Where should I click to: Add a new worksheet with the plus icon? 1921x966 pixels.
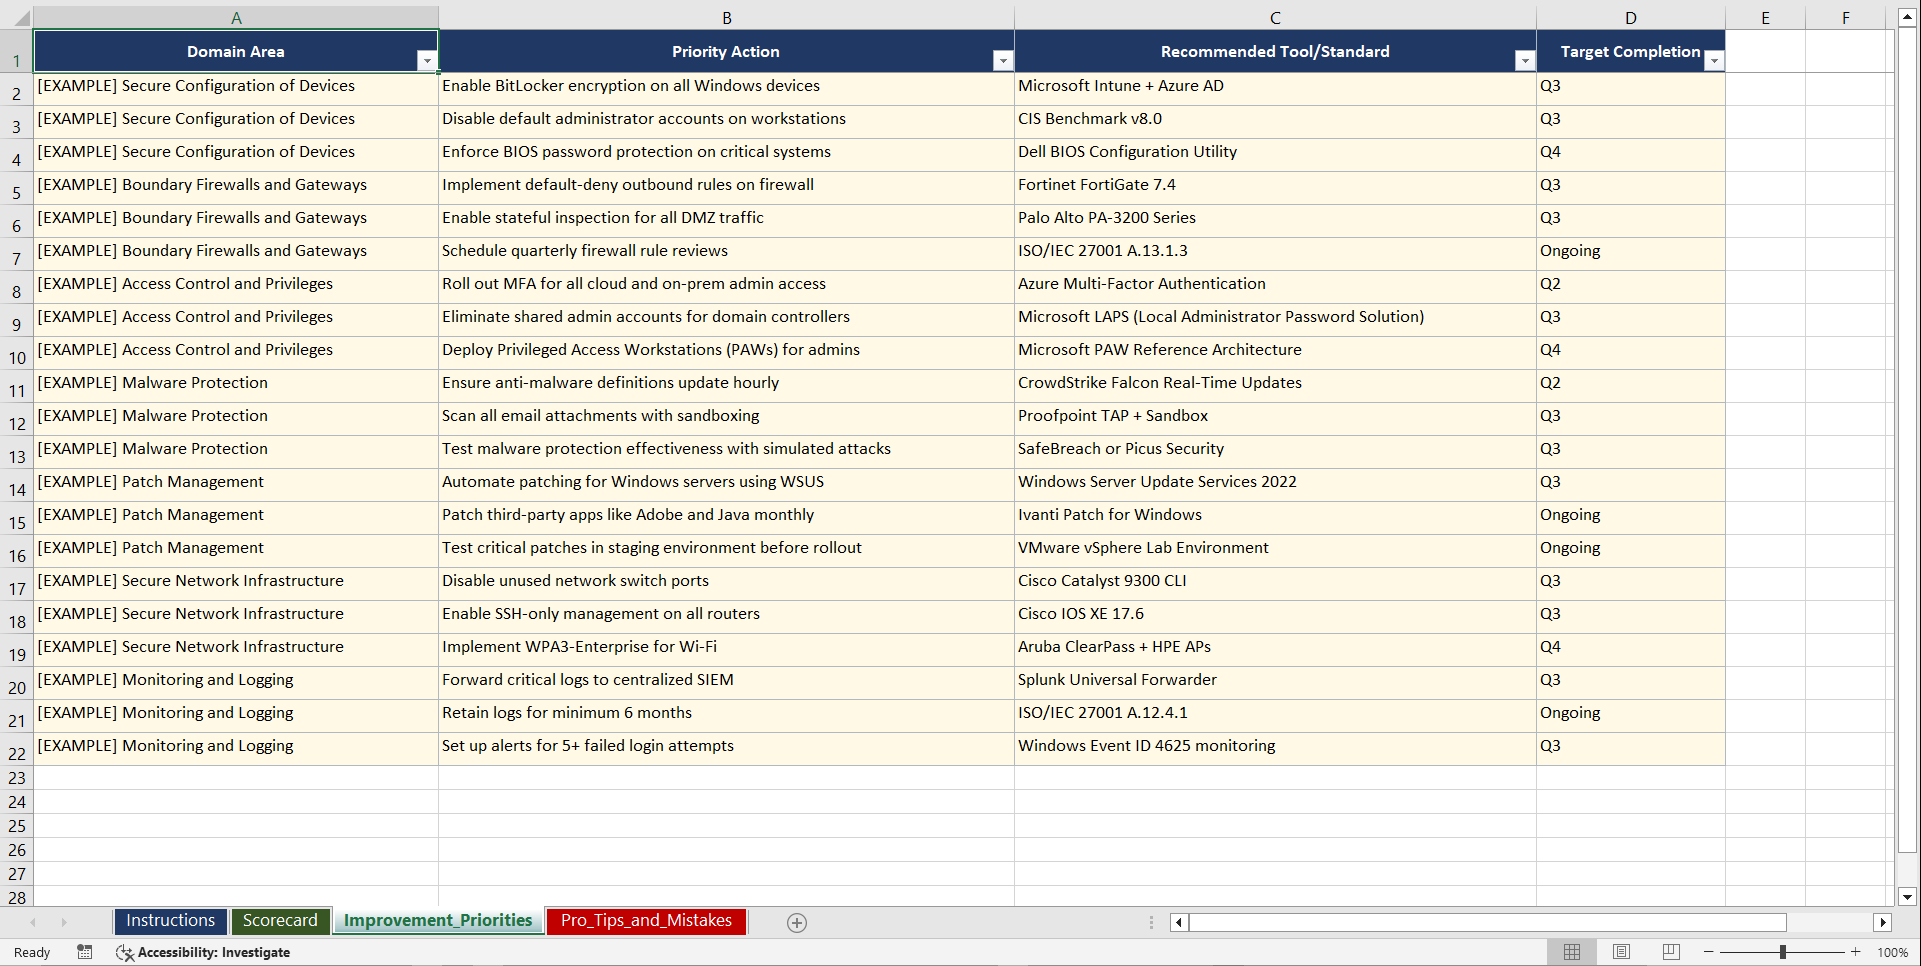click(x=797, y=922)
